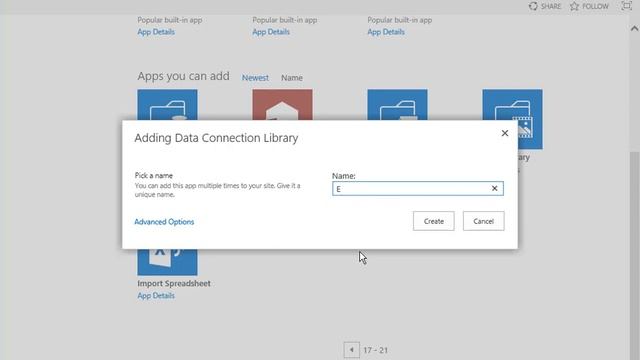Open App Details of second popular app
This screenshot has width=640, height=360.
coord(271,32)
